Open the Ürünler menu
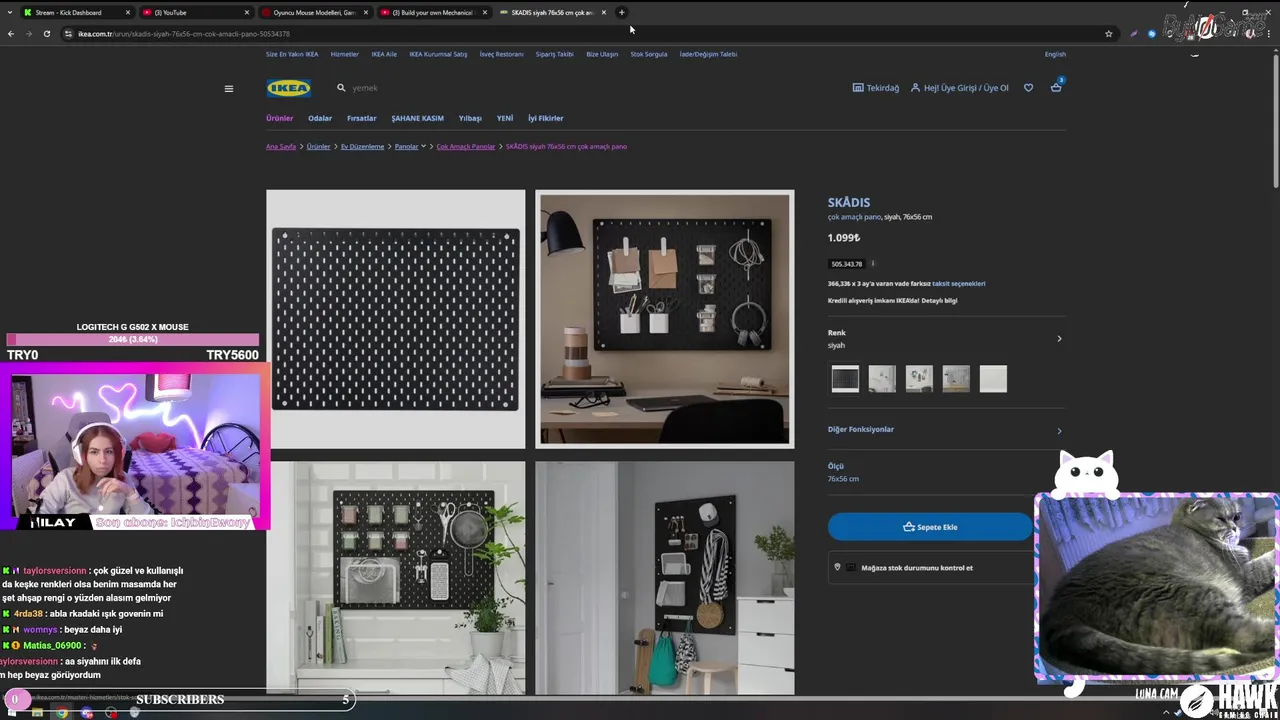 (280, 118)
